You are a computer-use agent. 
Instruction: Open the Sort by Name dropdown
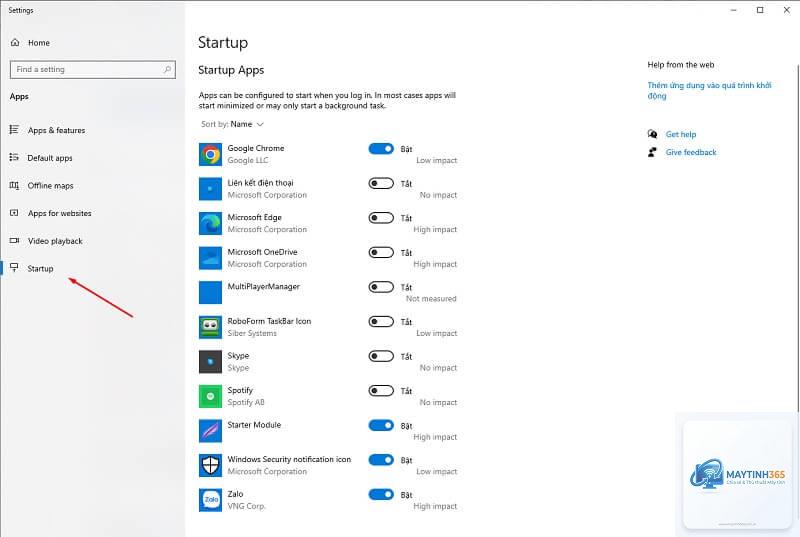click(x=232, y=124)
